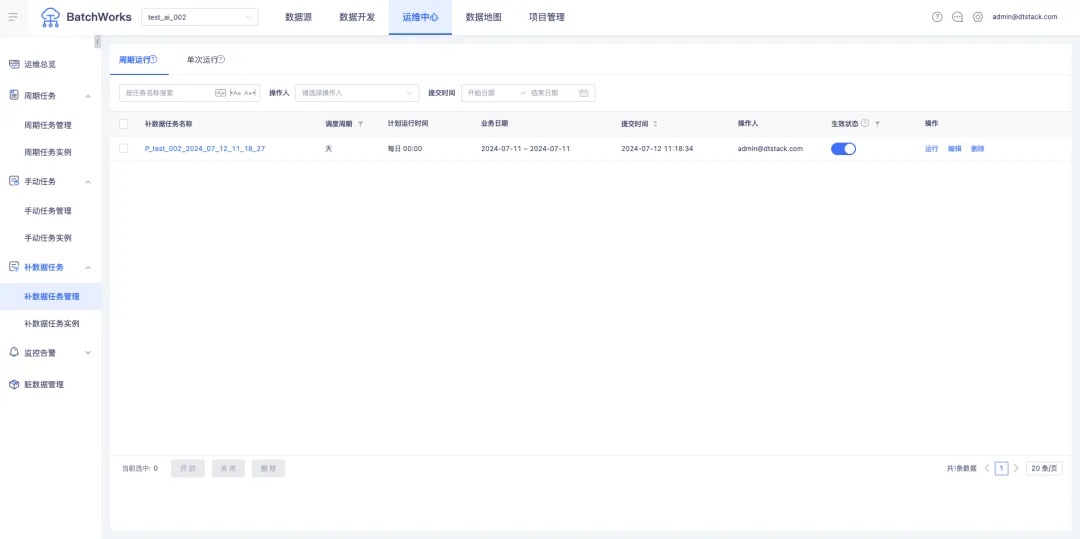Screen dimensions: 1080x539
Task: Click the task name search input field
Action: [x=165, y=93]
